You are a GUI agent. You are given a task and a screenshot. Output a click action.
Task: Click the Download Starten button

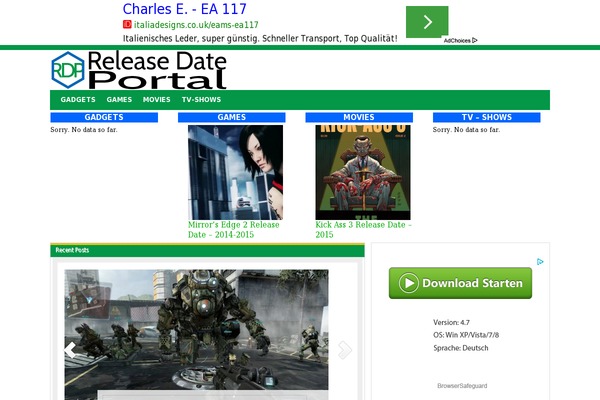point(460,283)
